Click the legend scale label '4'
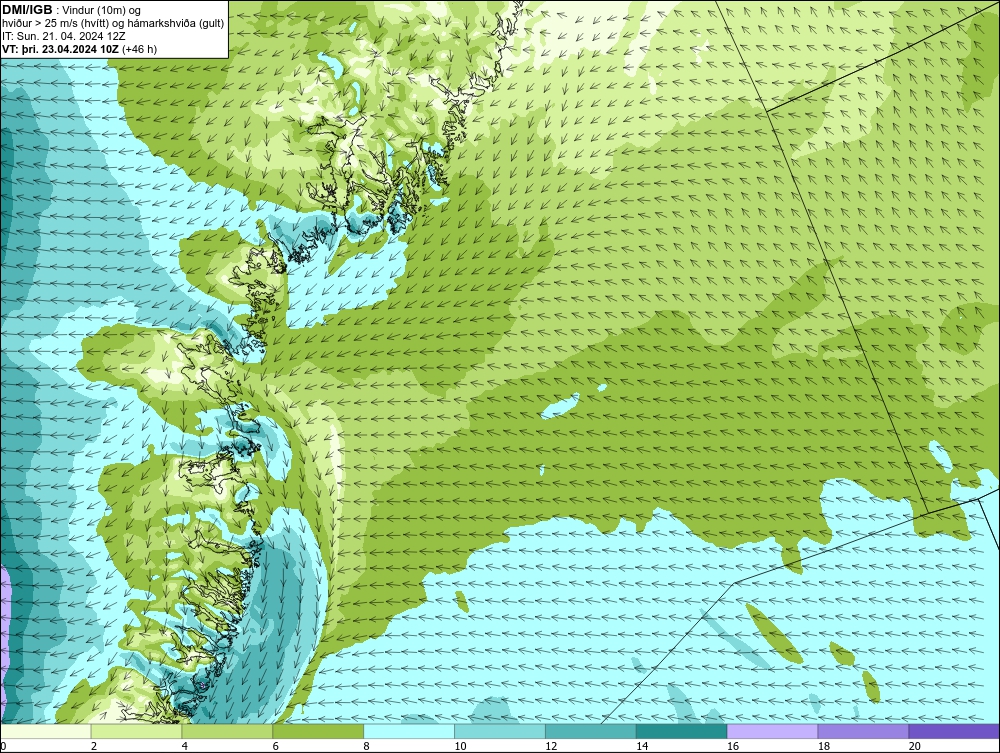 (x=184, y=746)
